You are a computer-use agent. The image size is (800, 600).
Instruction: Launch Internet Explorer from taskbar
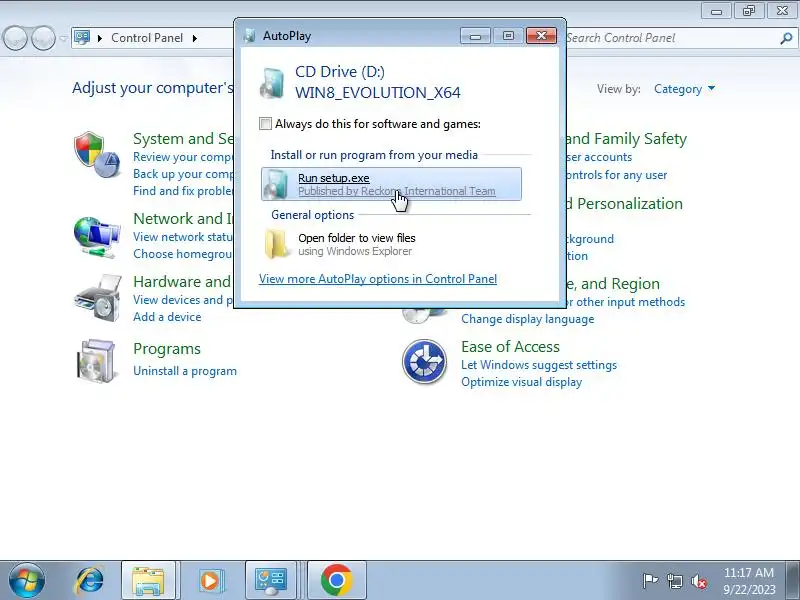tap(89, 580)
